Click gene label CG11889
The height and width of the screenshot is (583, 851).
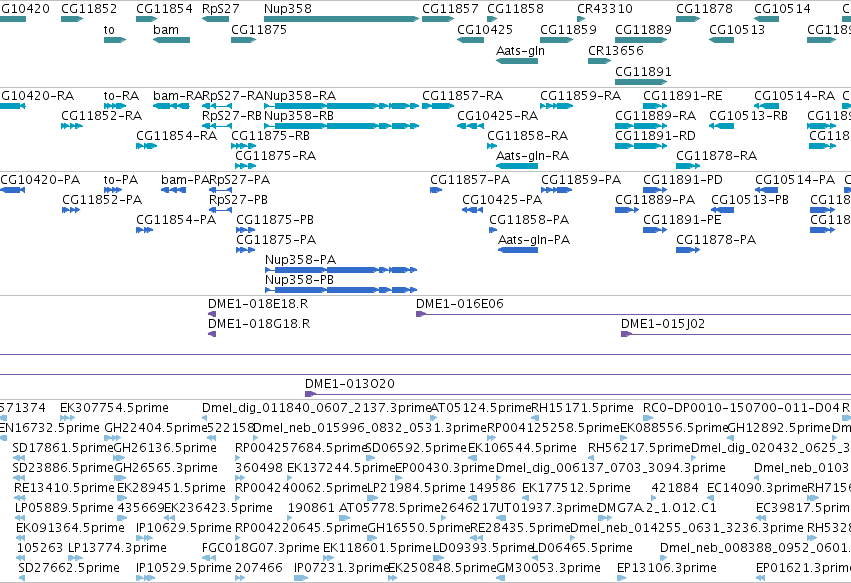[643, 30]
